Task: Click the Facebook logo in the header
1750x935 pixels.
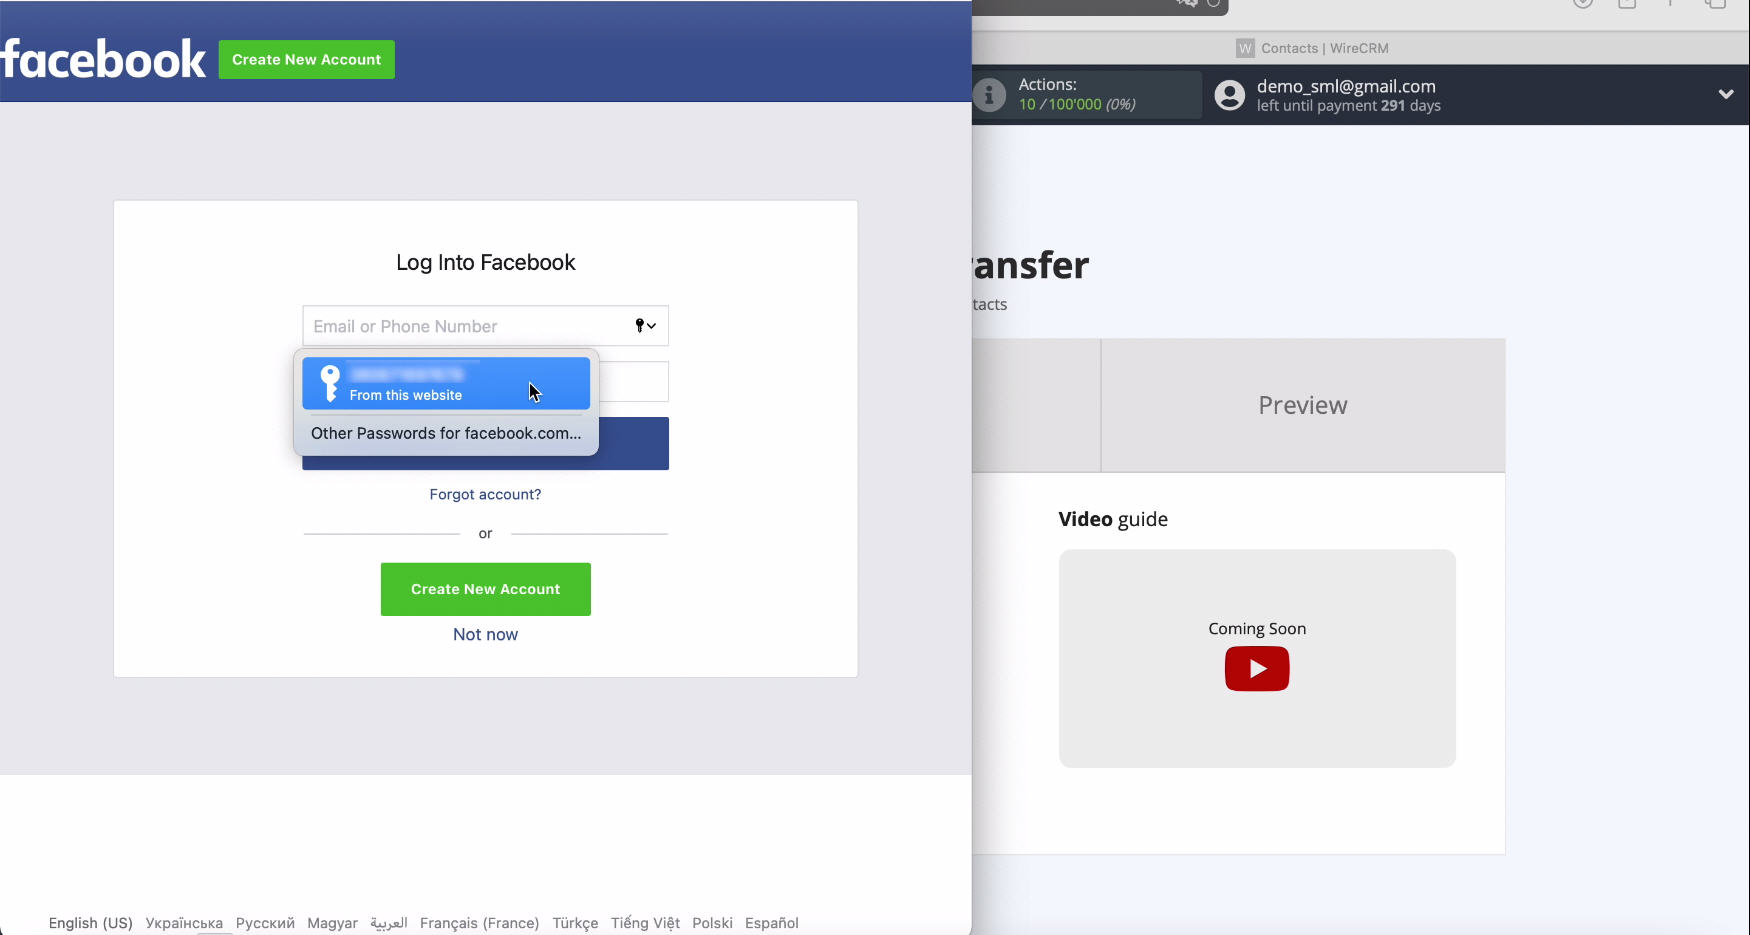Action: (x=103, y=59)
